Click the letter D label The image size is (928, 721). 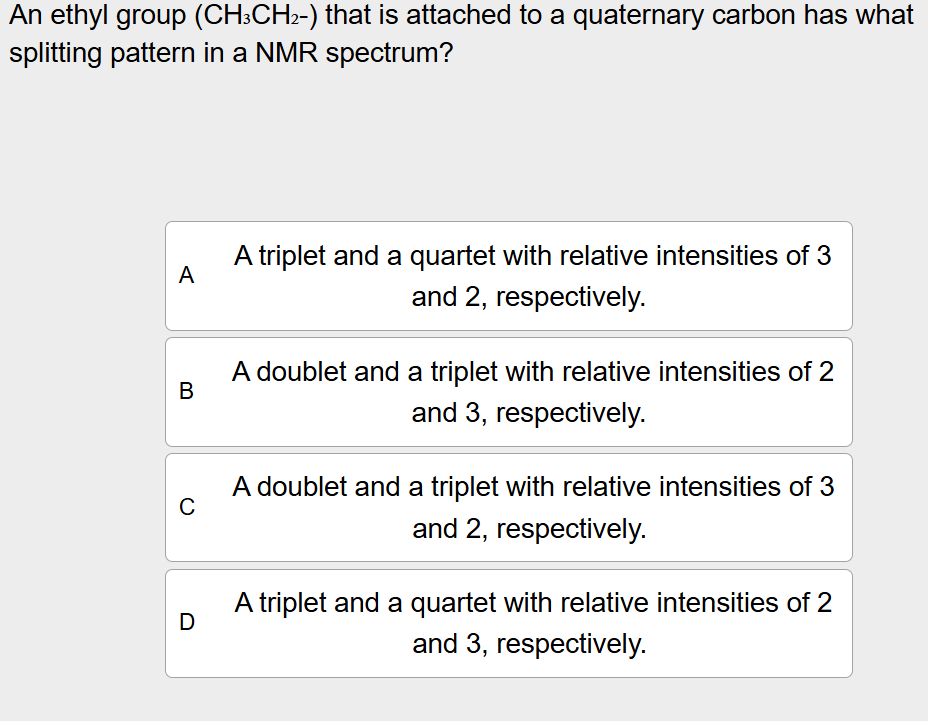coord(186,622)
